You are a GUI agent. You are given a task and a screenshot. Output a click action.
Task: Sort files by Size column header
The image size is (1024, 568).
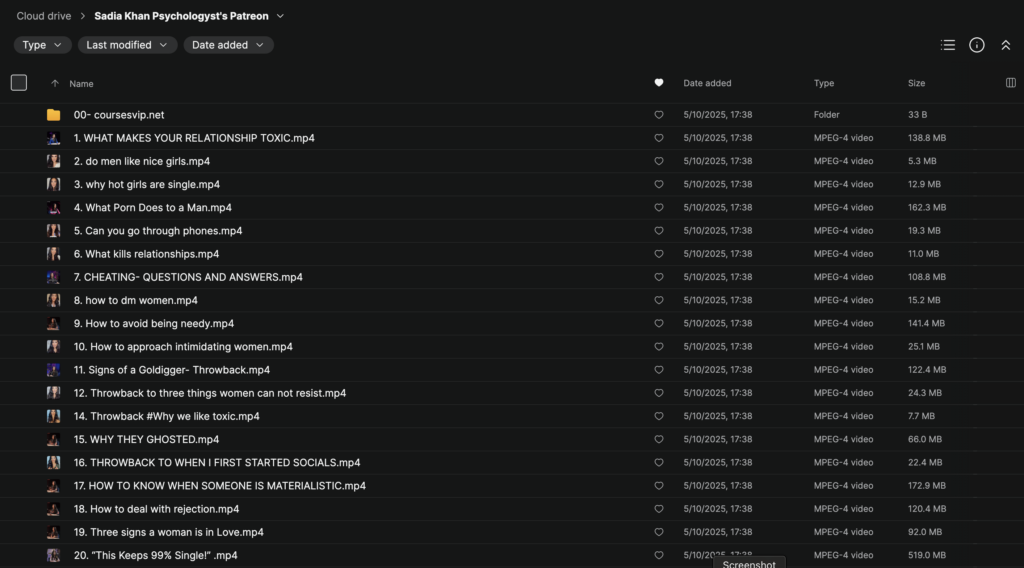pos(916,83)
